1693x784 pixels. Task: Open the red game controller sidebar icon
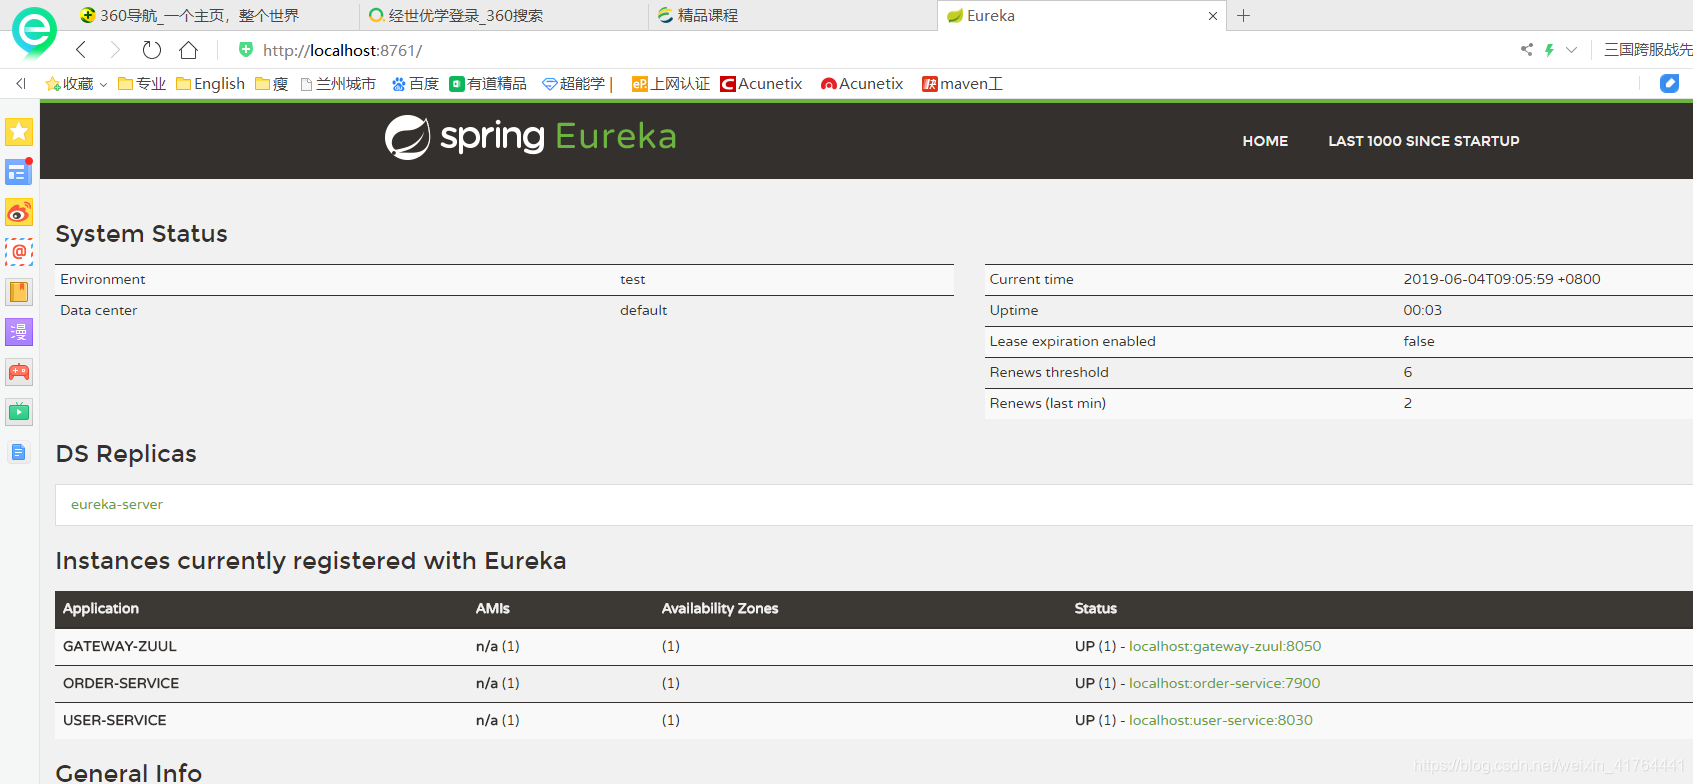click(19, 372)
